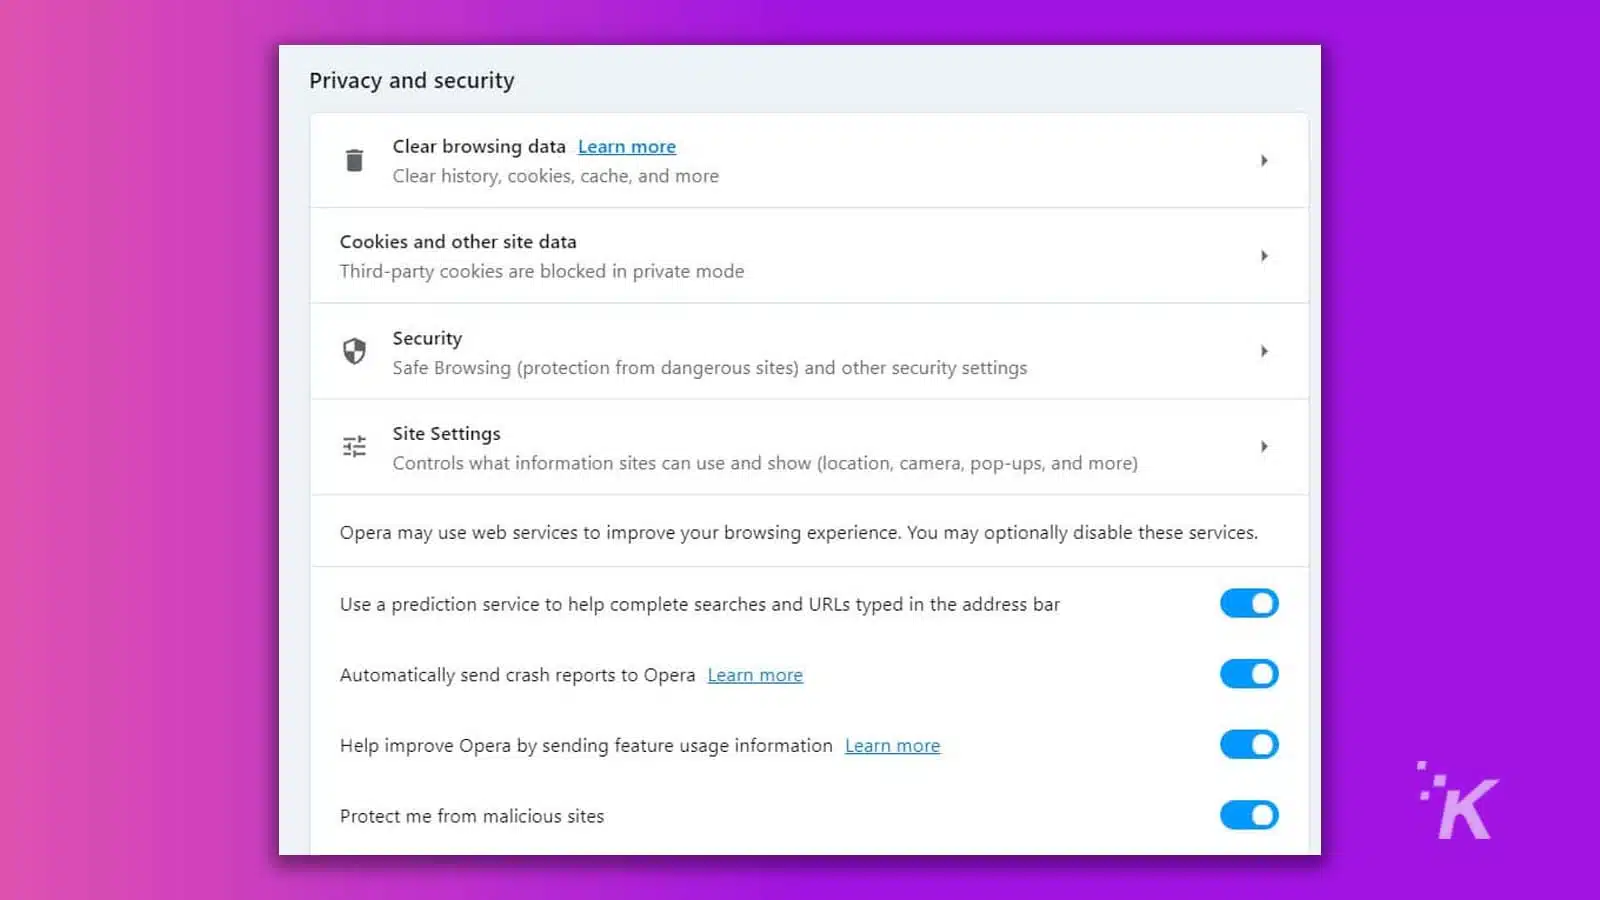Select the Security shield icon
This screenshot has width=1600, height=900.
point(354,352)
